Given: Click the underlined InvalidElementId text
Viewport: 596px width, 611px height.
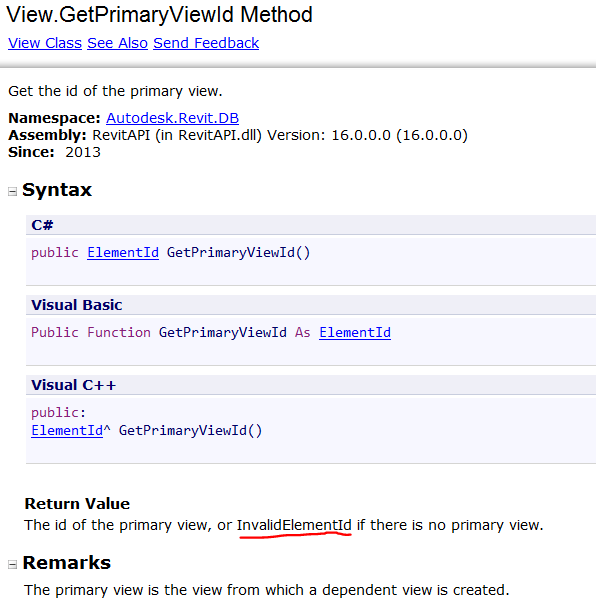Looking at the screenshot, I should [294, 525].
